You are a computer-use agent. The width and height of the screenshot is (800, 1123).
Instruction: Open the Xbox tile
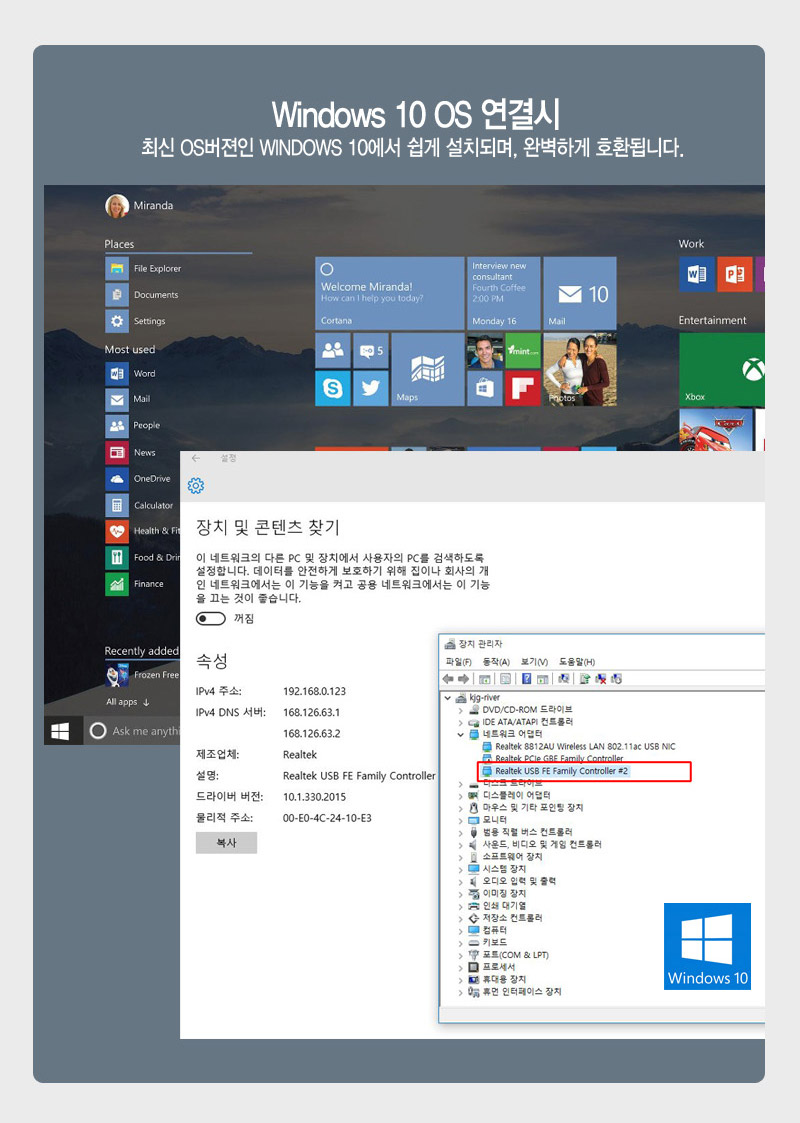tap(722, 370)
